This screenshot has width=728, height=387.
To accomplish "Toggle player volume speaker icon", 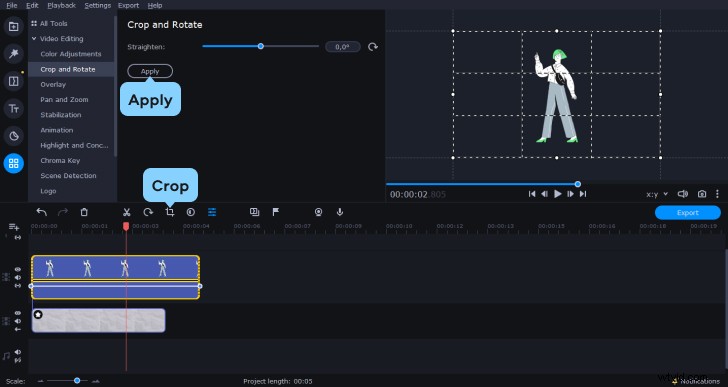I will click(x=682, y=194).
